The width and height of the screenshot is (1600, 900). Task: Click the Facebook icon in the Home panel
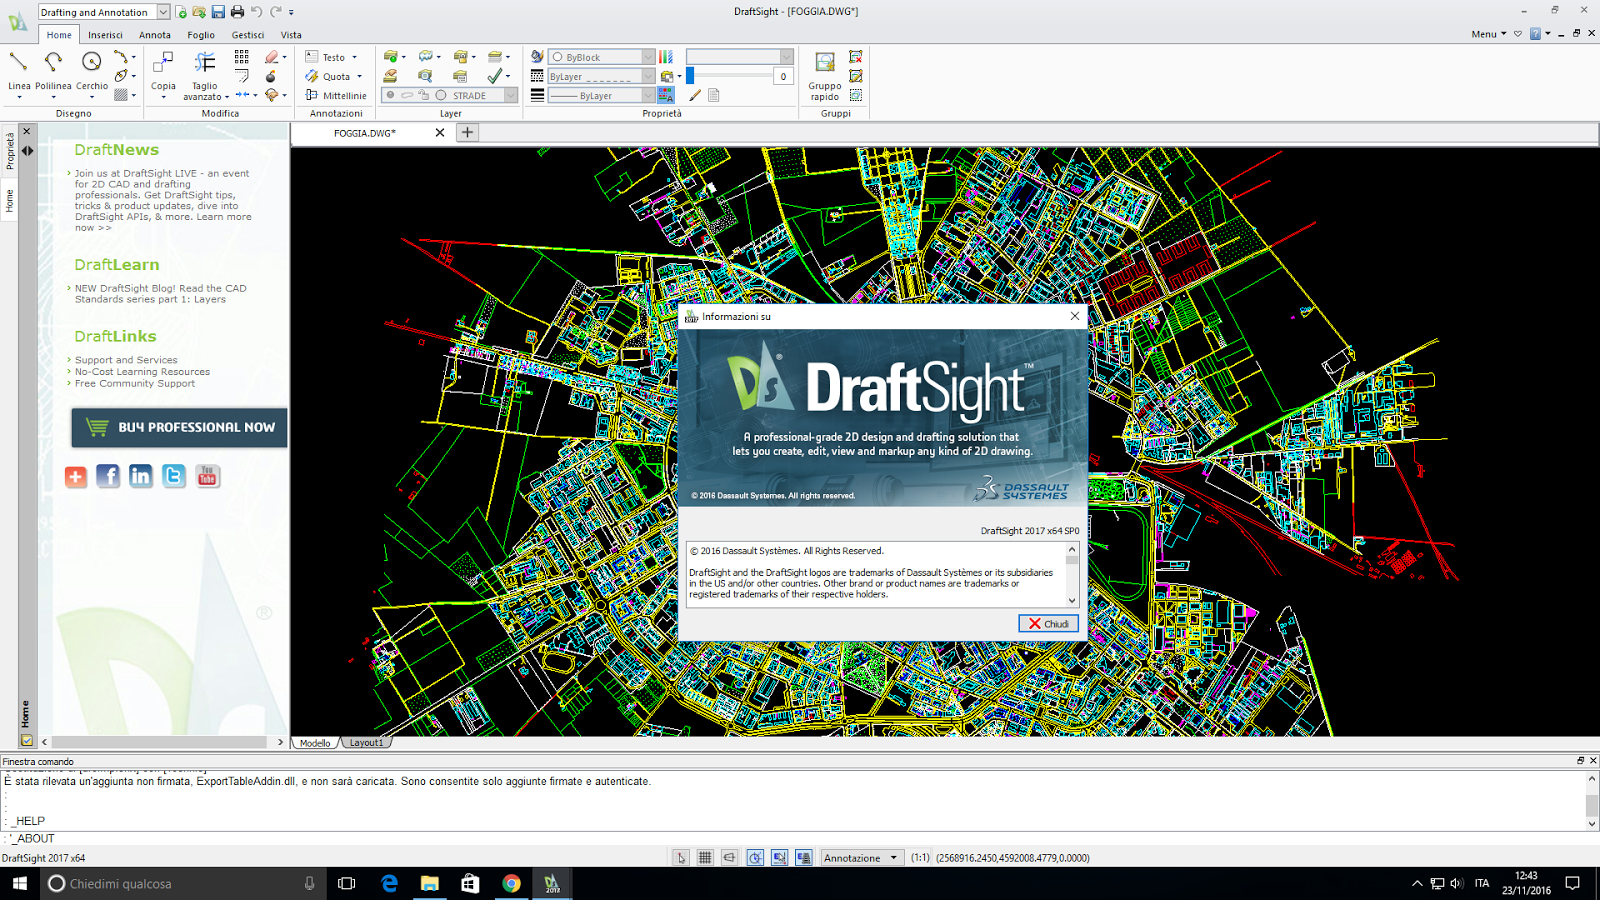[108, 477]
